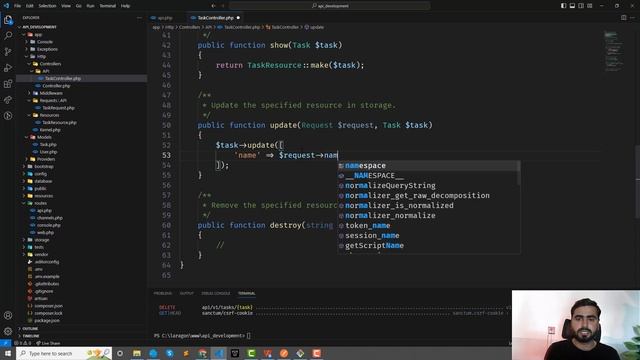The height and width of the screenshot is (360, 640).
Task: Click the Type here to search box
Action: coord(64,353)
